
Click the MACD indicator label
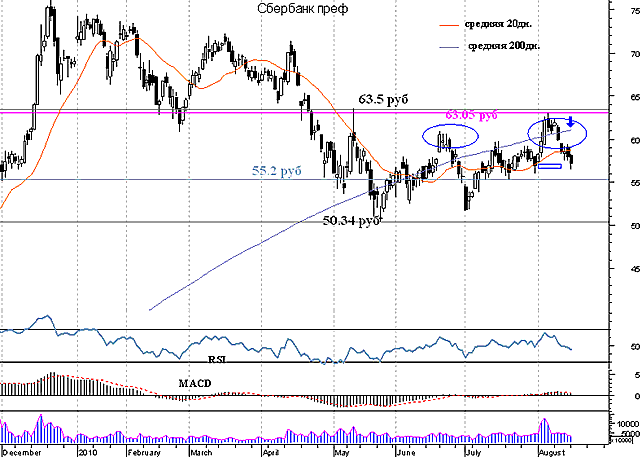(195, 383)
